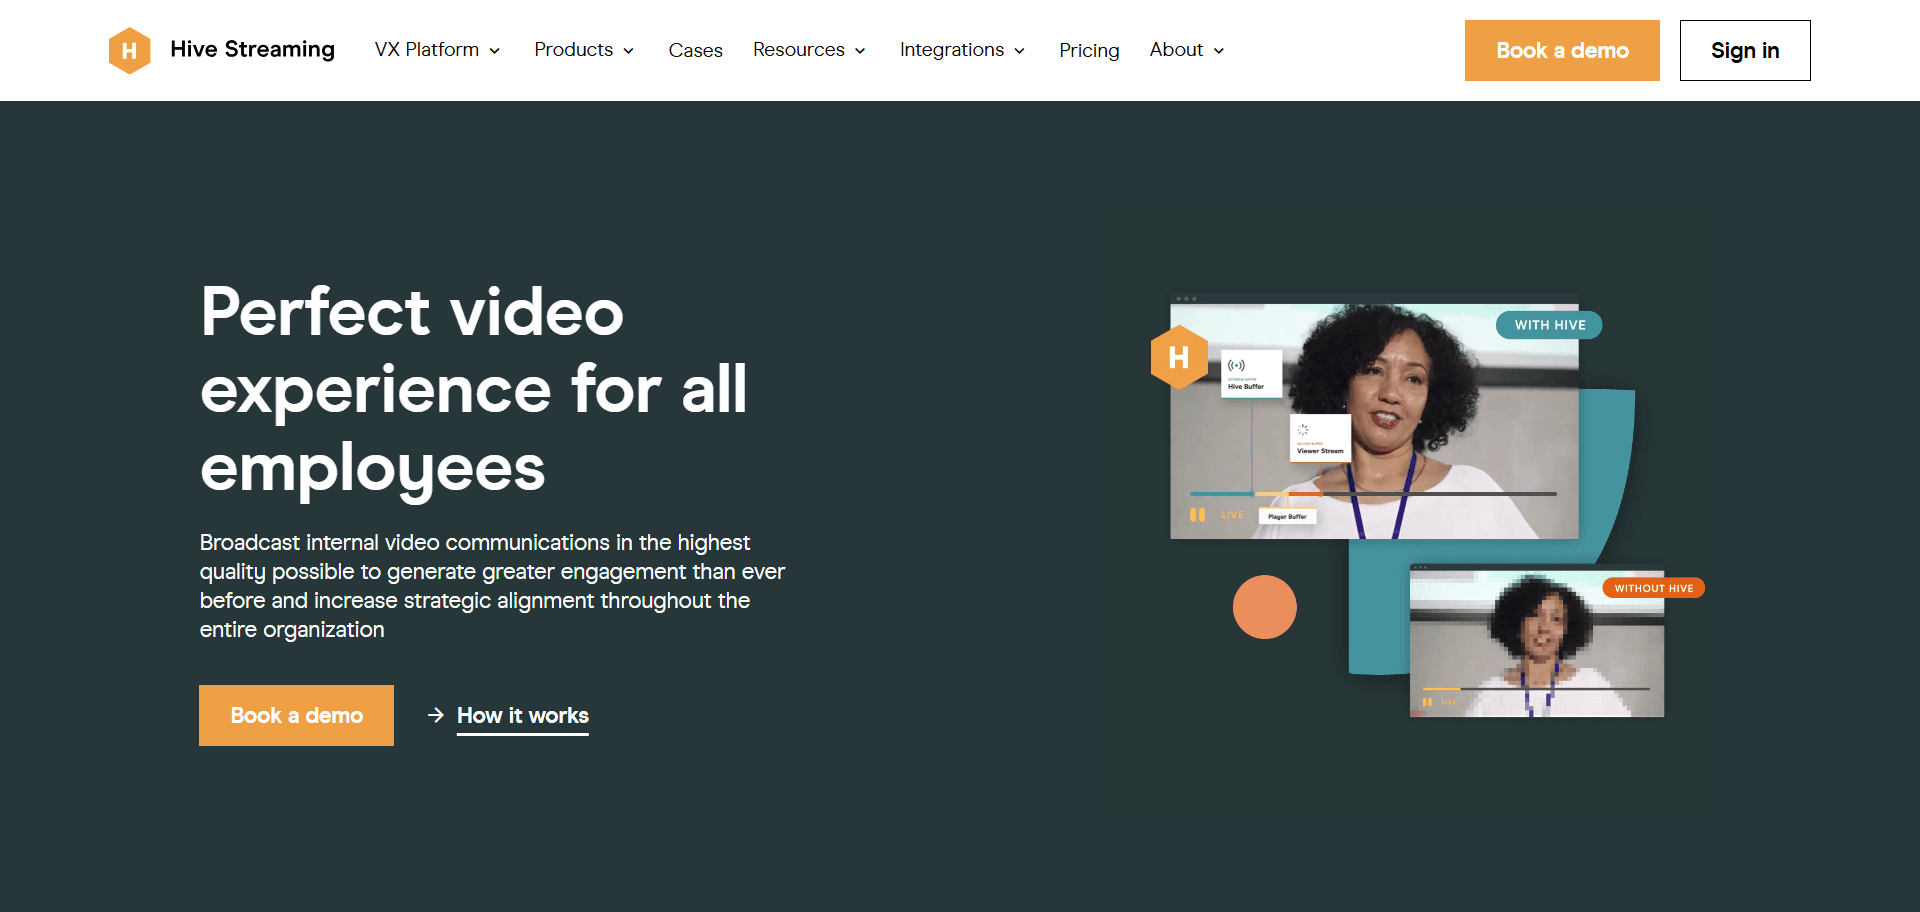Go to the Cases page

(695, 50)
